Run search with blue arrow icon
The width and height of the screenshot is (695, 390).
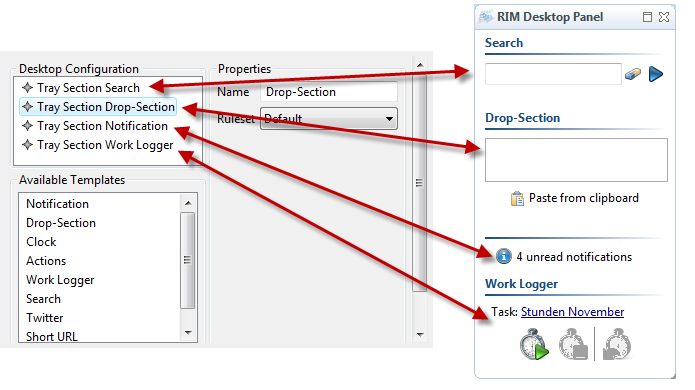click(656, 74)
